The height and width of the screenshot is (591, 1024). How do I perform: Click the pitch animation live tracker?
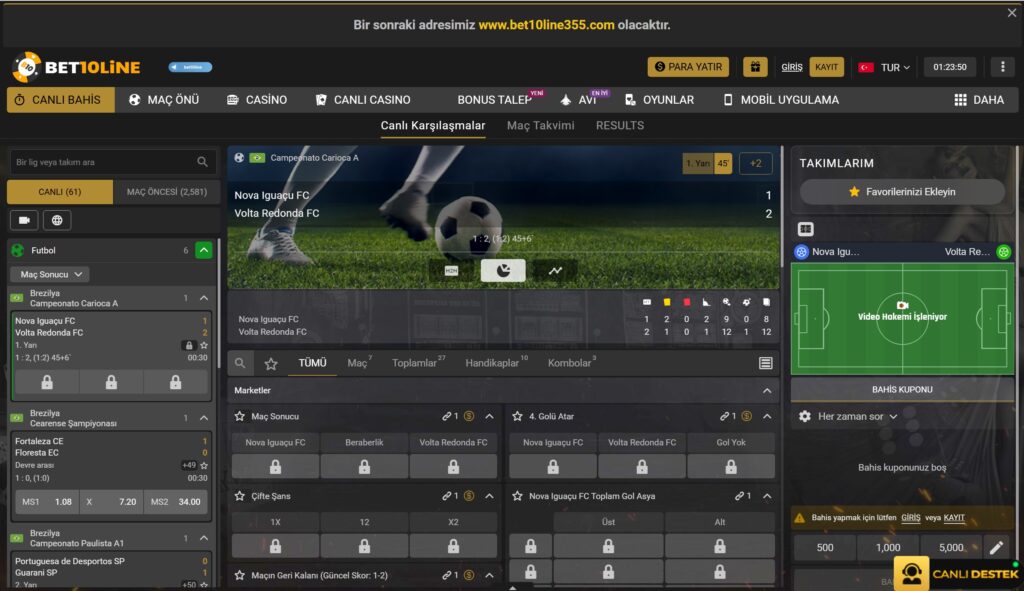pos(902,318)
